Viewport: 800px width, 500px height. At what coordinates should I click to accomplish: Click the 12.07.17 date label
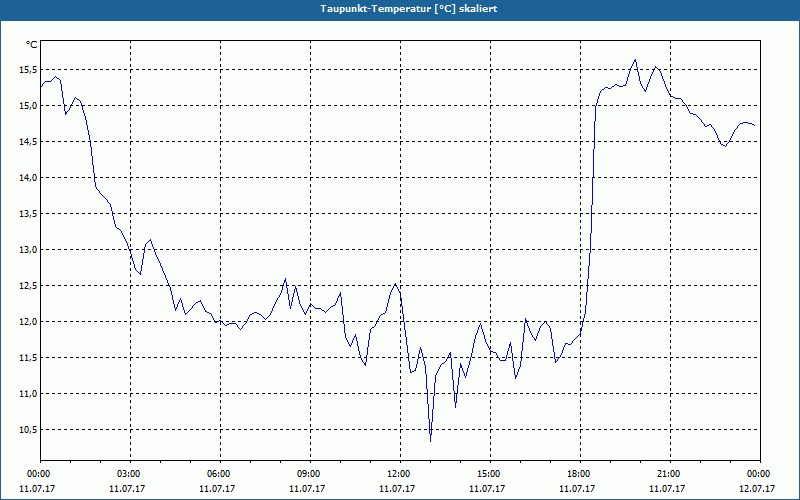(x=757, y=488)
